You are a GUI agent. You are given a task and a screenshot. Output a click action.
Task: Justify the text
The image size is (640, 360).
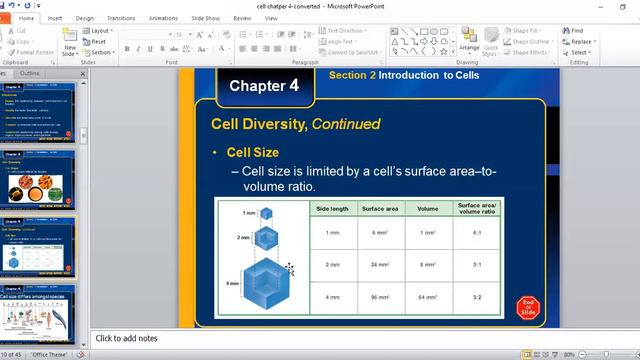(x=278, y=49)
